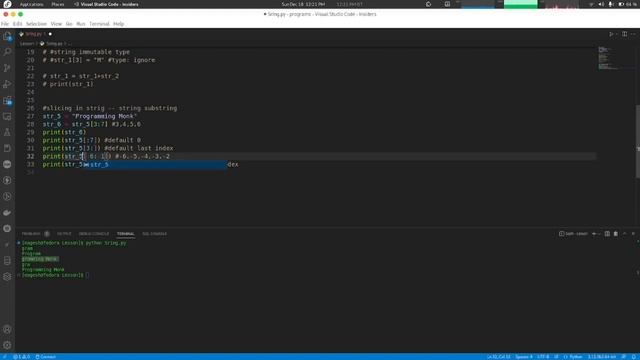The height and width of the screenshot is (360, 640).
Task: Click errors and warnings count in status bar
Action: click(21, 357)
